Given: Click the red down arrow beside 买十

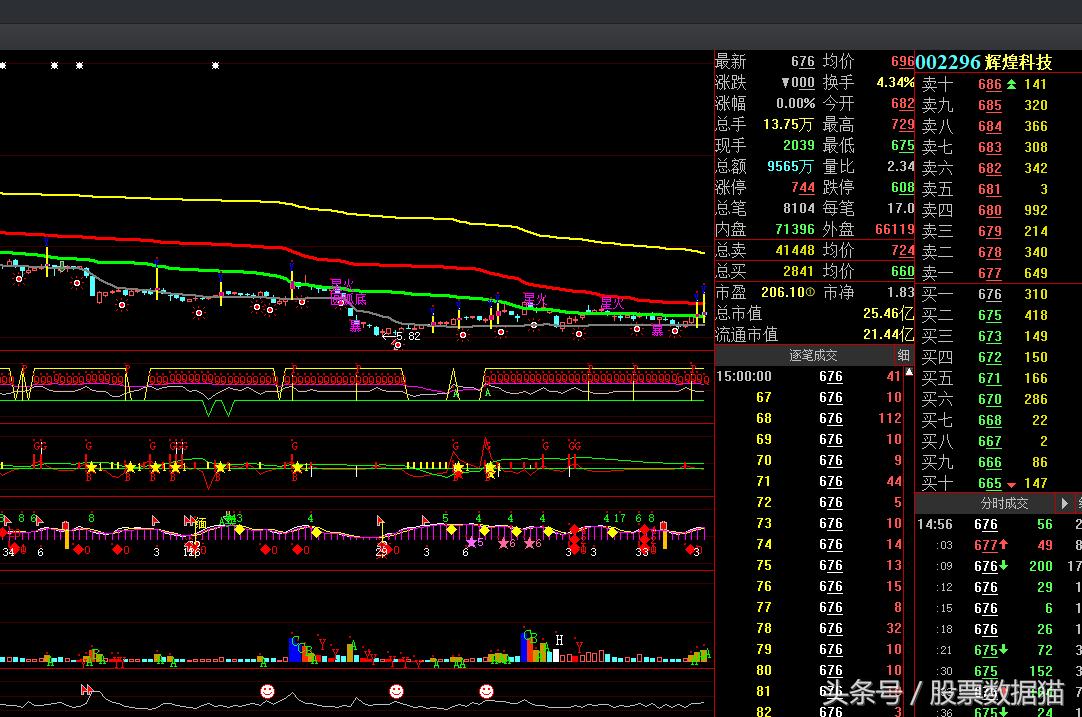Looking at the screenshot, I should (x=1011, y=484).
